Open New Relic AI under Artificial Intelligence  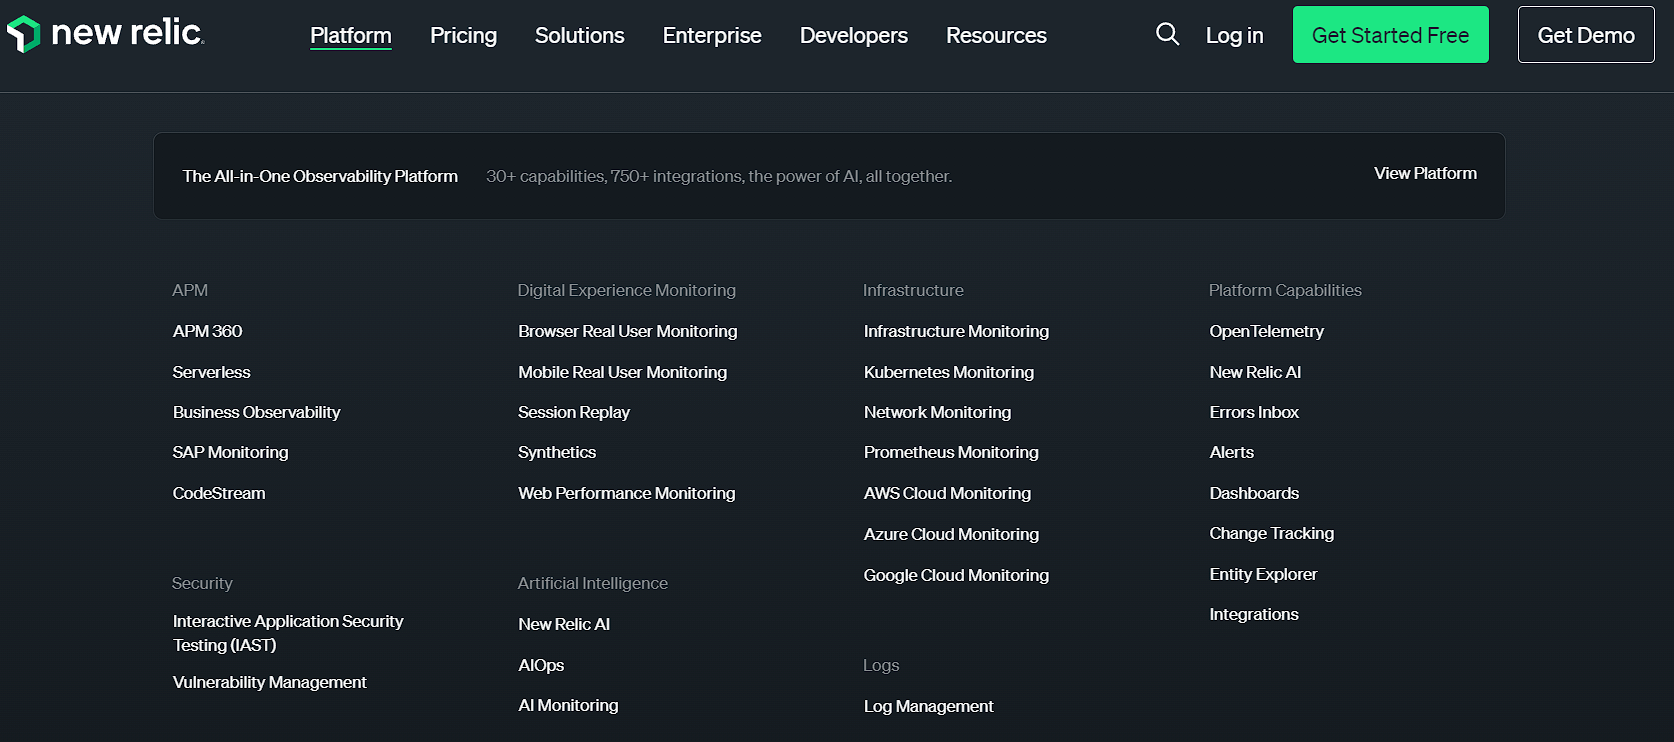point(564,624)
